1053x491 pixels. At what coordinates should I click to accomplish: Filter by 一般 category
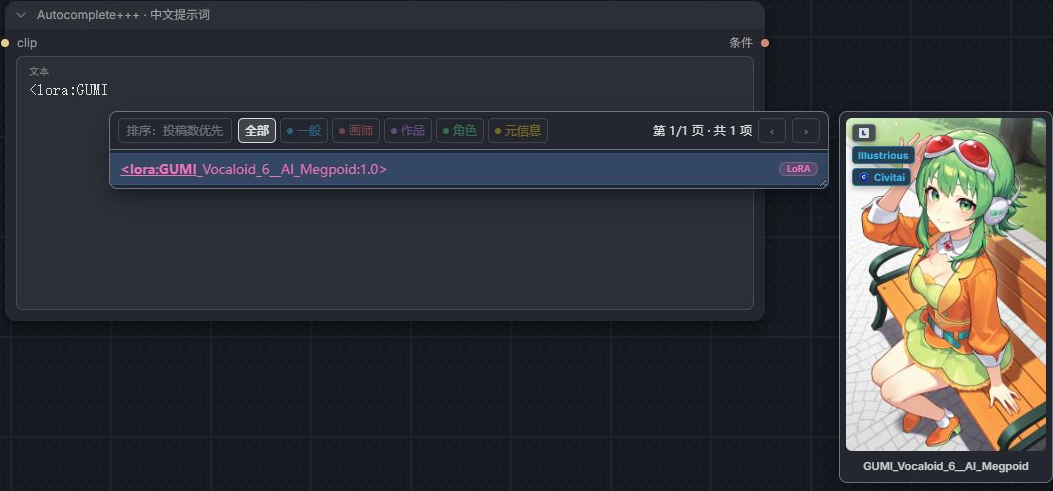[x=304, y=130]
